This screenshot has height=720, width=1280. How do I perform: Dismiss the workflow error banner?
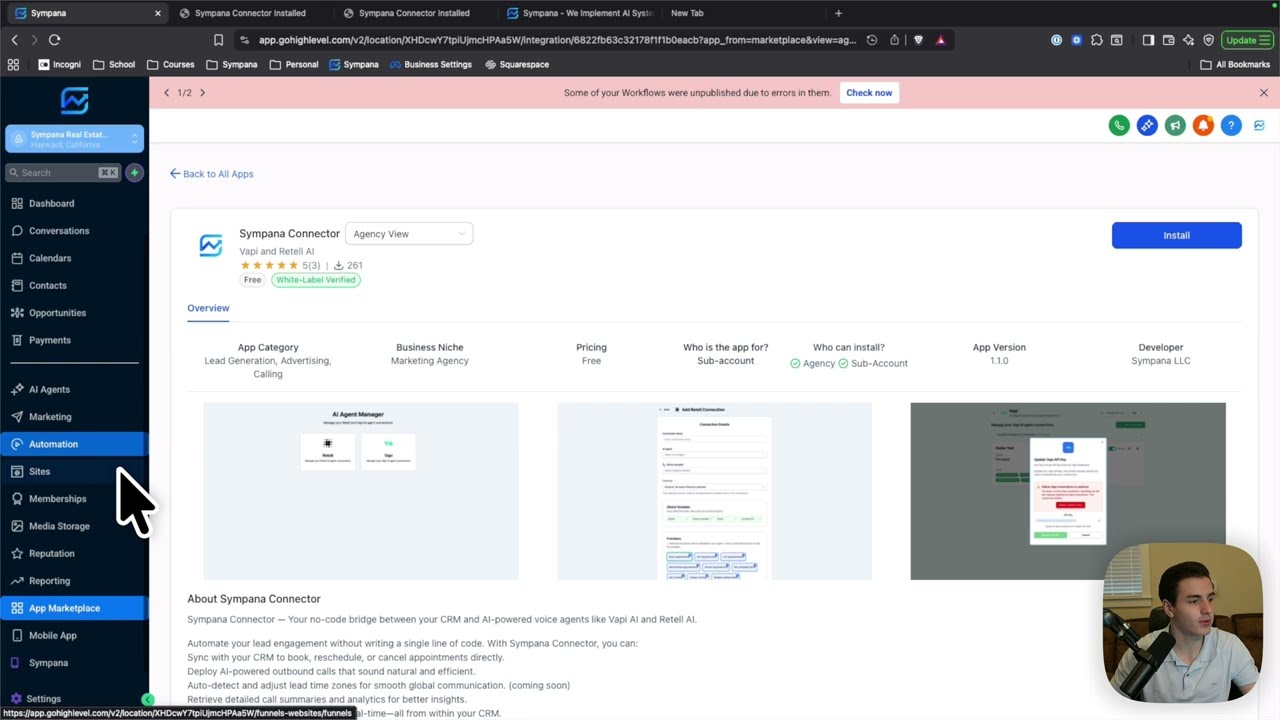1264,93
